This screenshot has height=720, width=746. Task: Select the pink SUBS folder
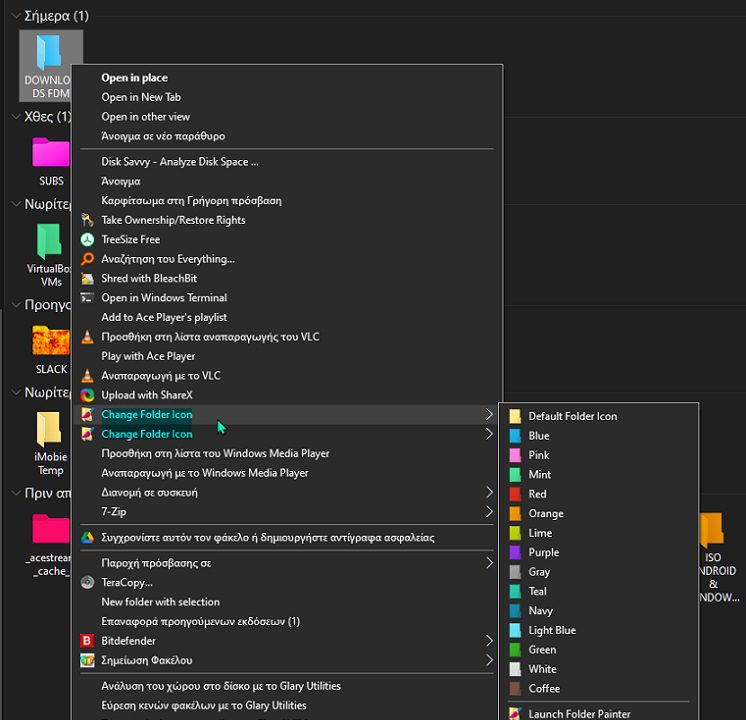(51, 162)
